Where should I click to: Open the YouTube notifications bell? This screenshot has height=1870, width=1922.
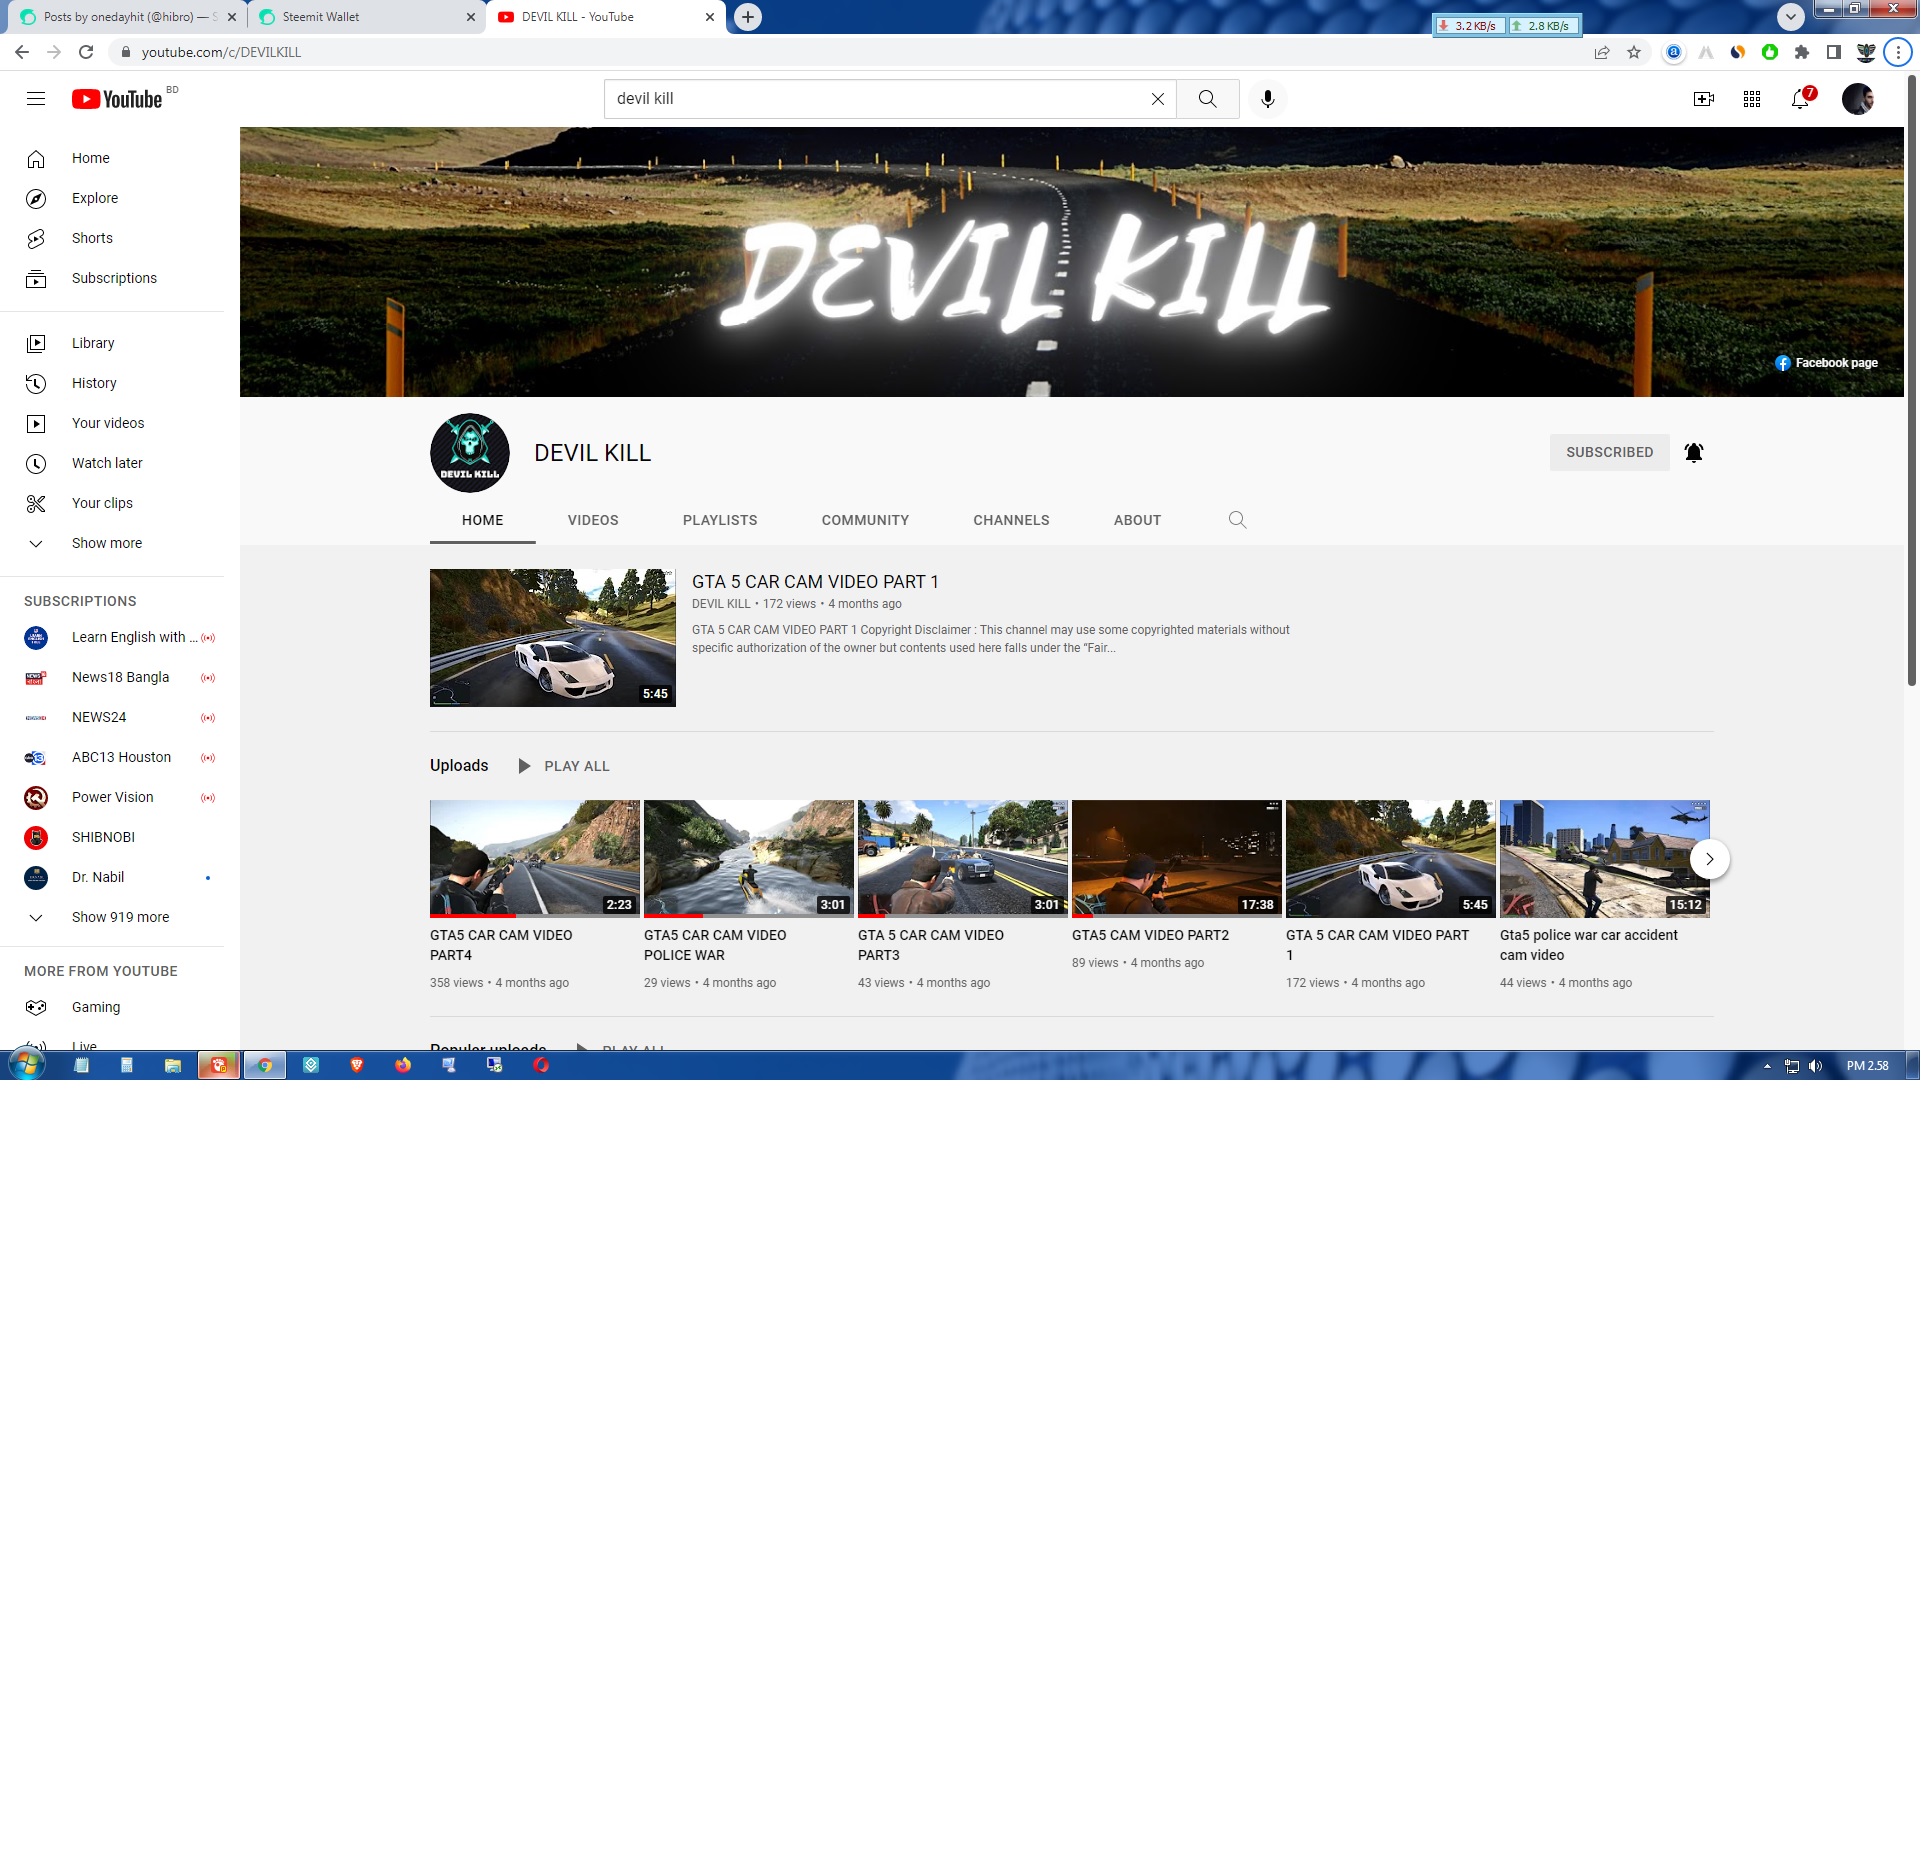click(x=1800, y=99)
